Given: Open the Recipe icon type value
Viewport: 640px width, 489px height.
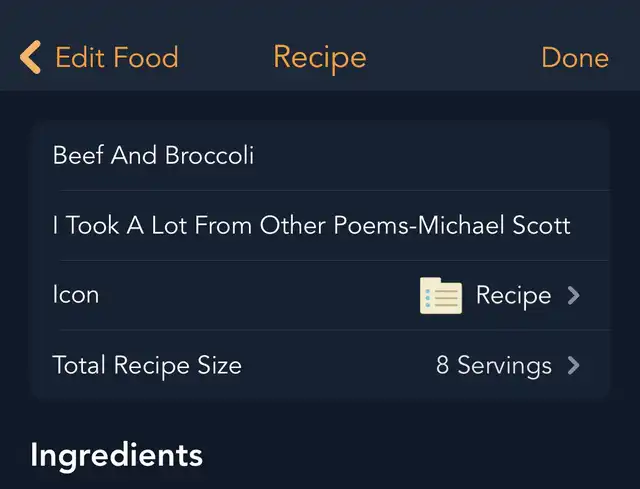Looking at the screenshot, I should tap(513, 296).
